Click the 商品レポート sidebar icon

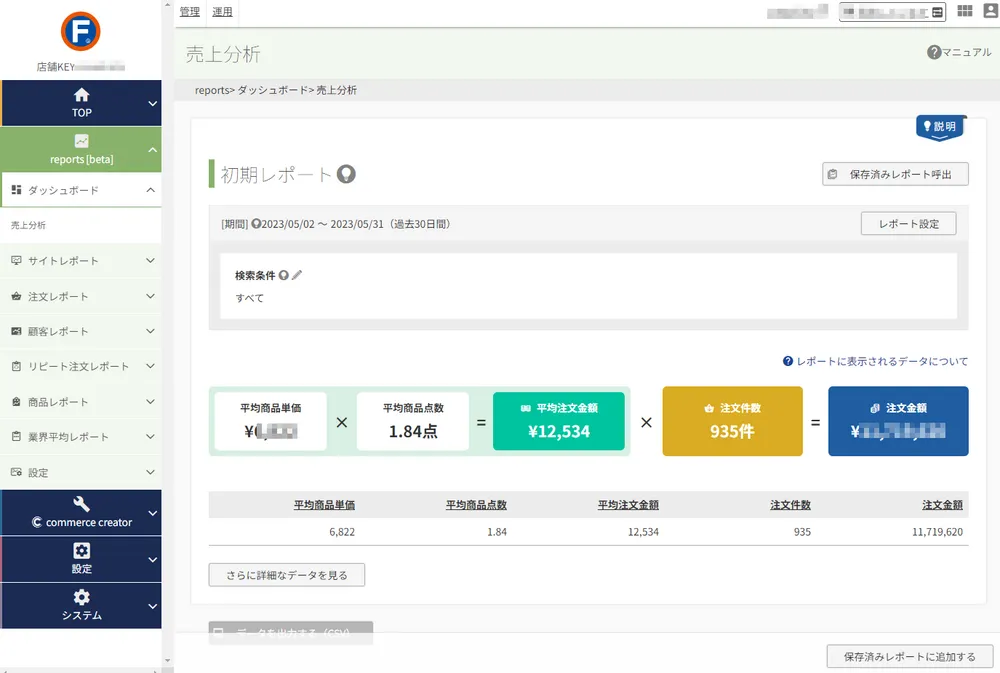17,401
